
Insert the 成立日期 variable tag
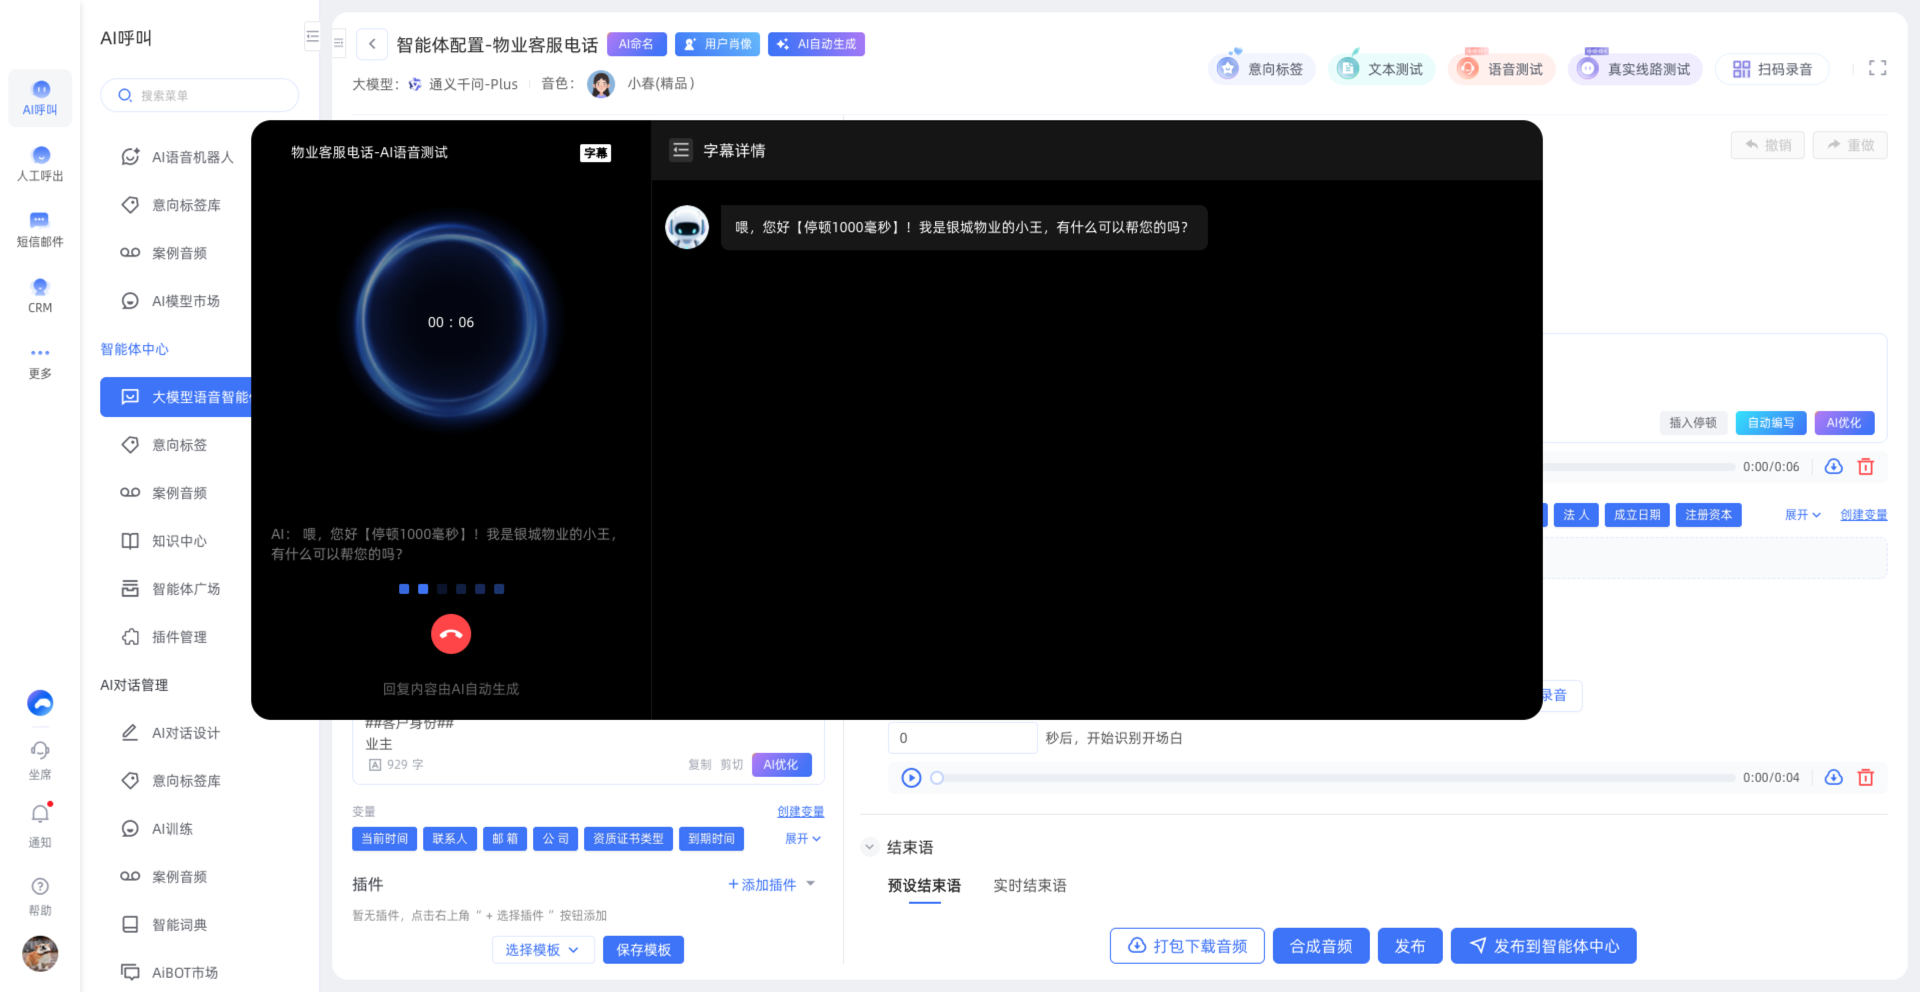tap(1637, 515)
